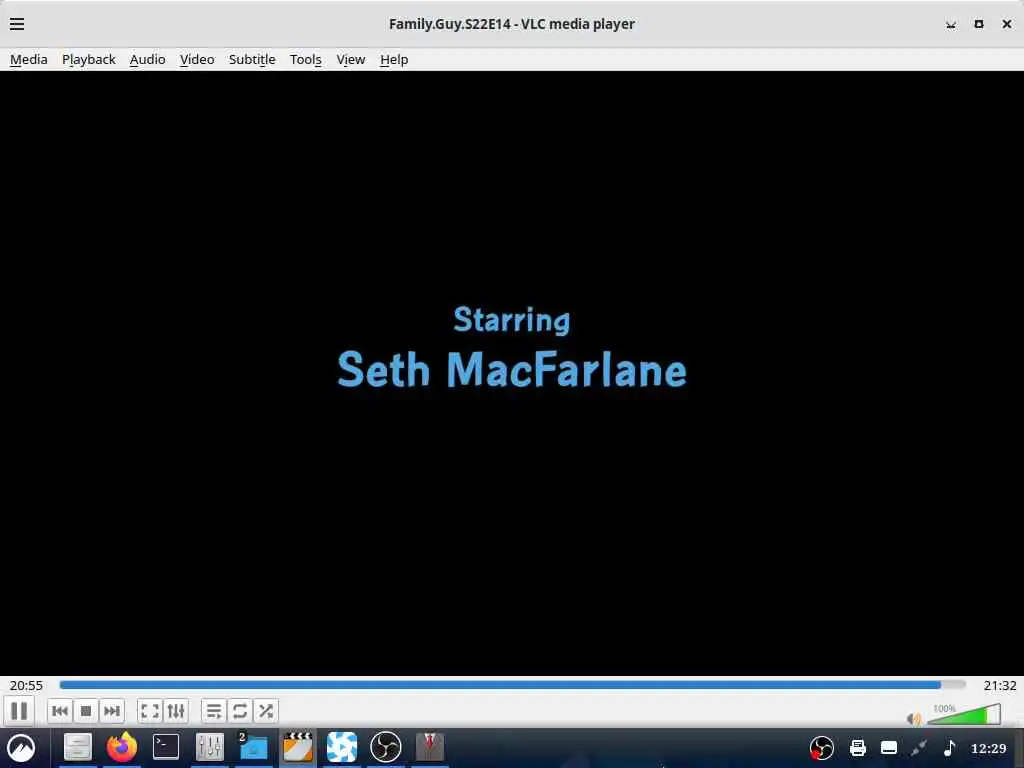The height and width of the screenshot is (768, 1024).
Task: Open the Help menu
Action: click(x=394, y=59)
